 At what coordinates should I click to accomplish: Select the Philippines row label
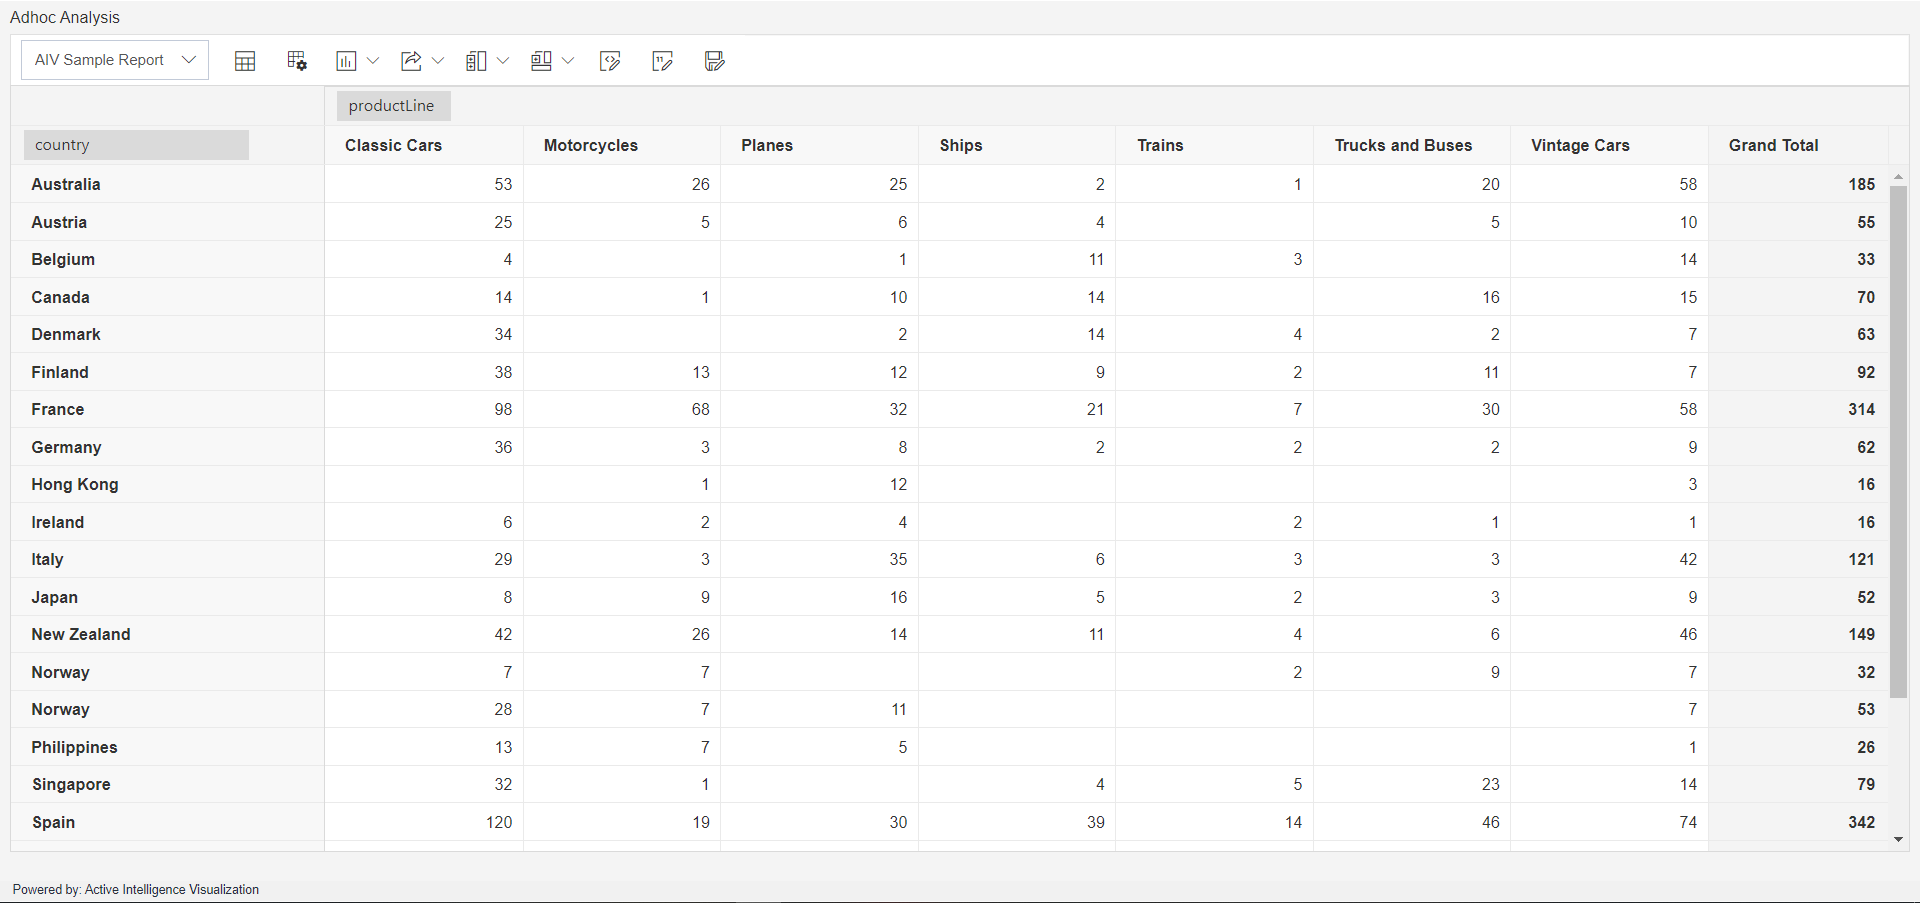74,748
